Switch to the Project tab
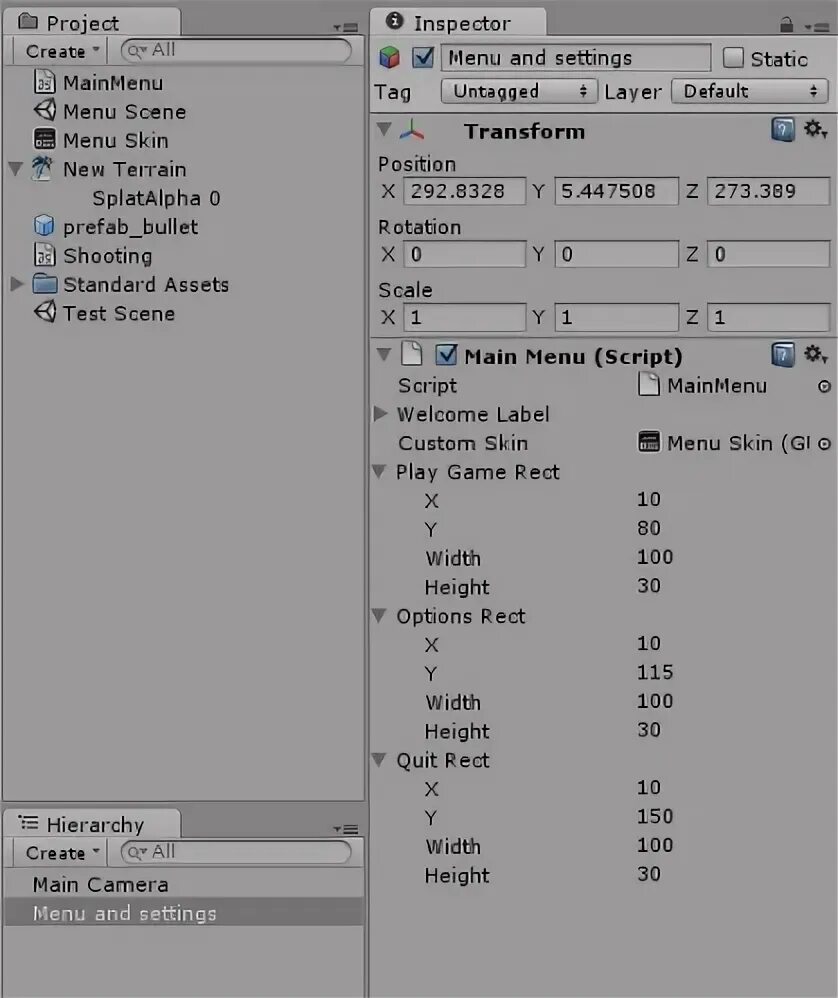 pos(92,22)
